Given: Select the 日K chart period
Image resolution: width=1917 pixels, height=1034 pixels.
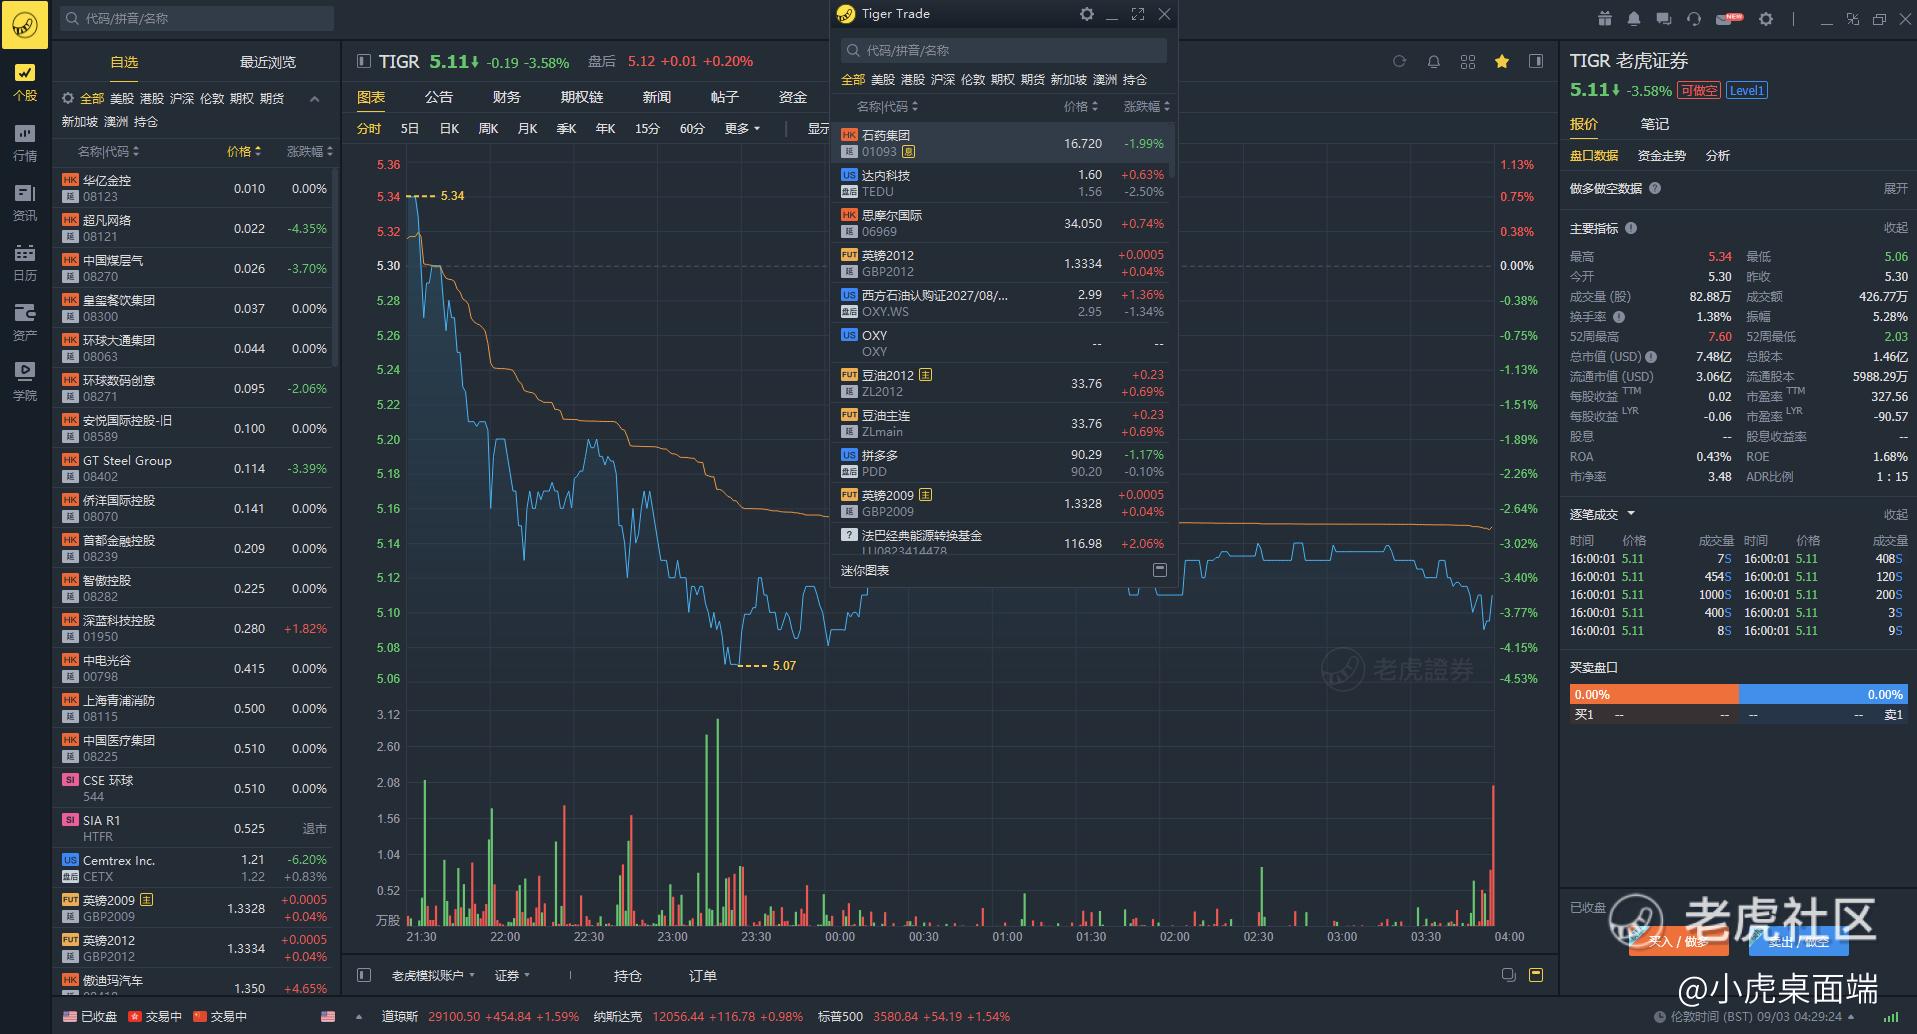Looking at the screenshot, I should (x=449, y=128).
